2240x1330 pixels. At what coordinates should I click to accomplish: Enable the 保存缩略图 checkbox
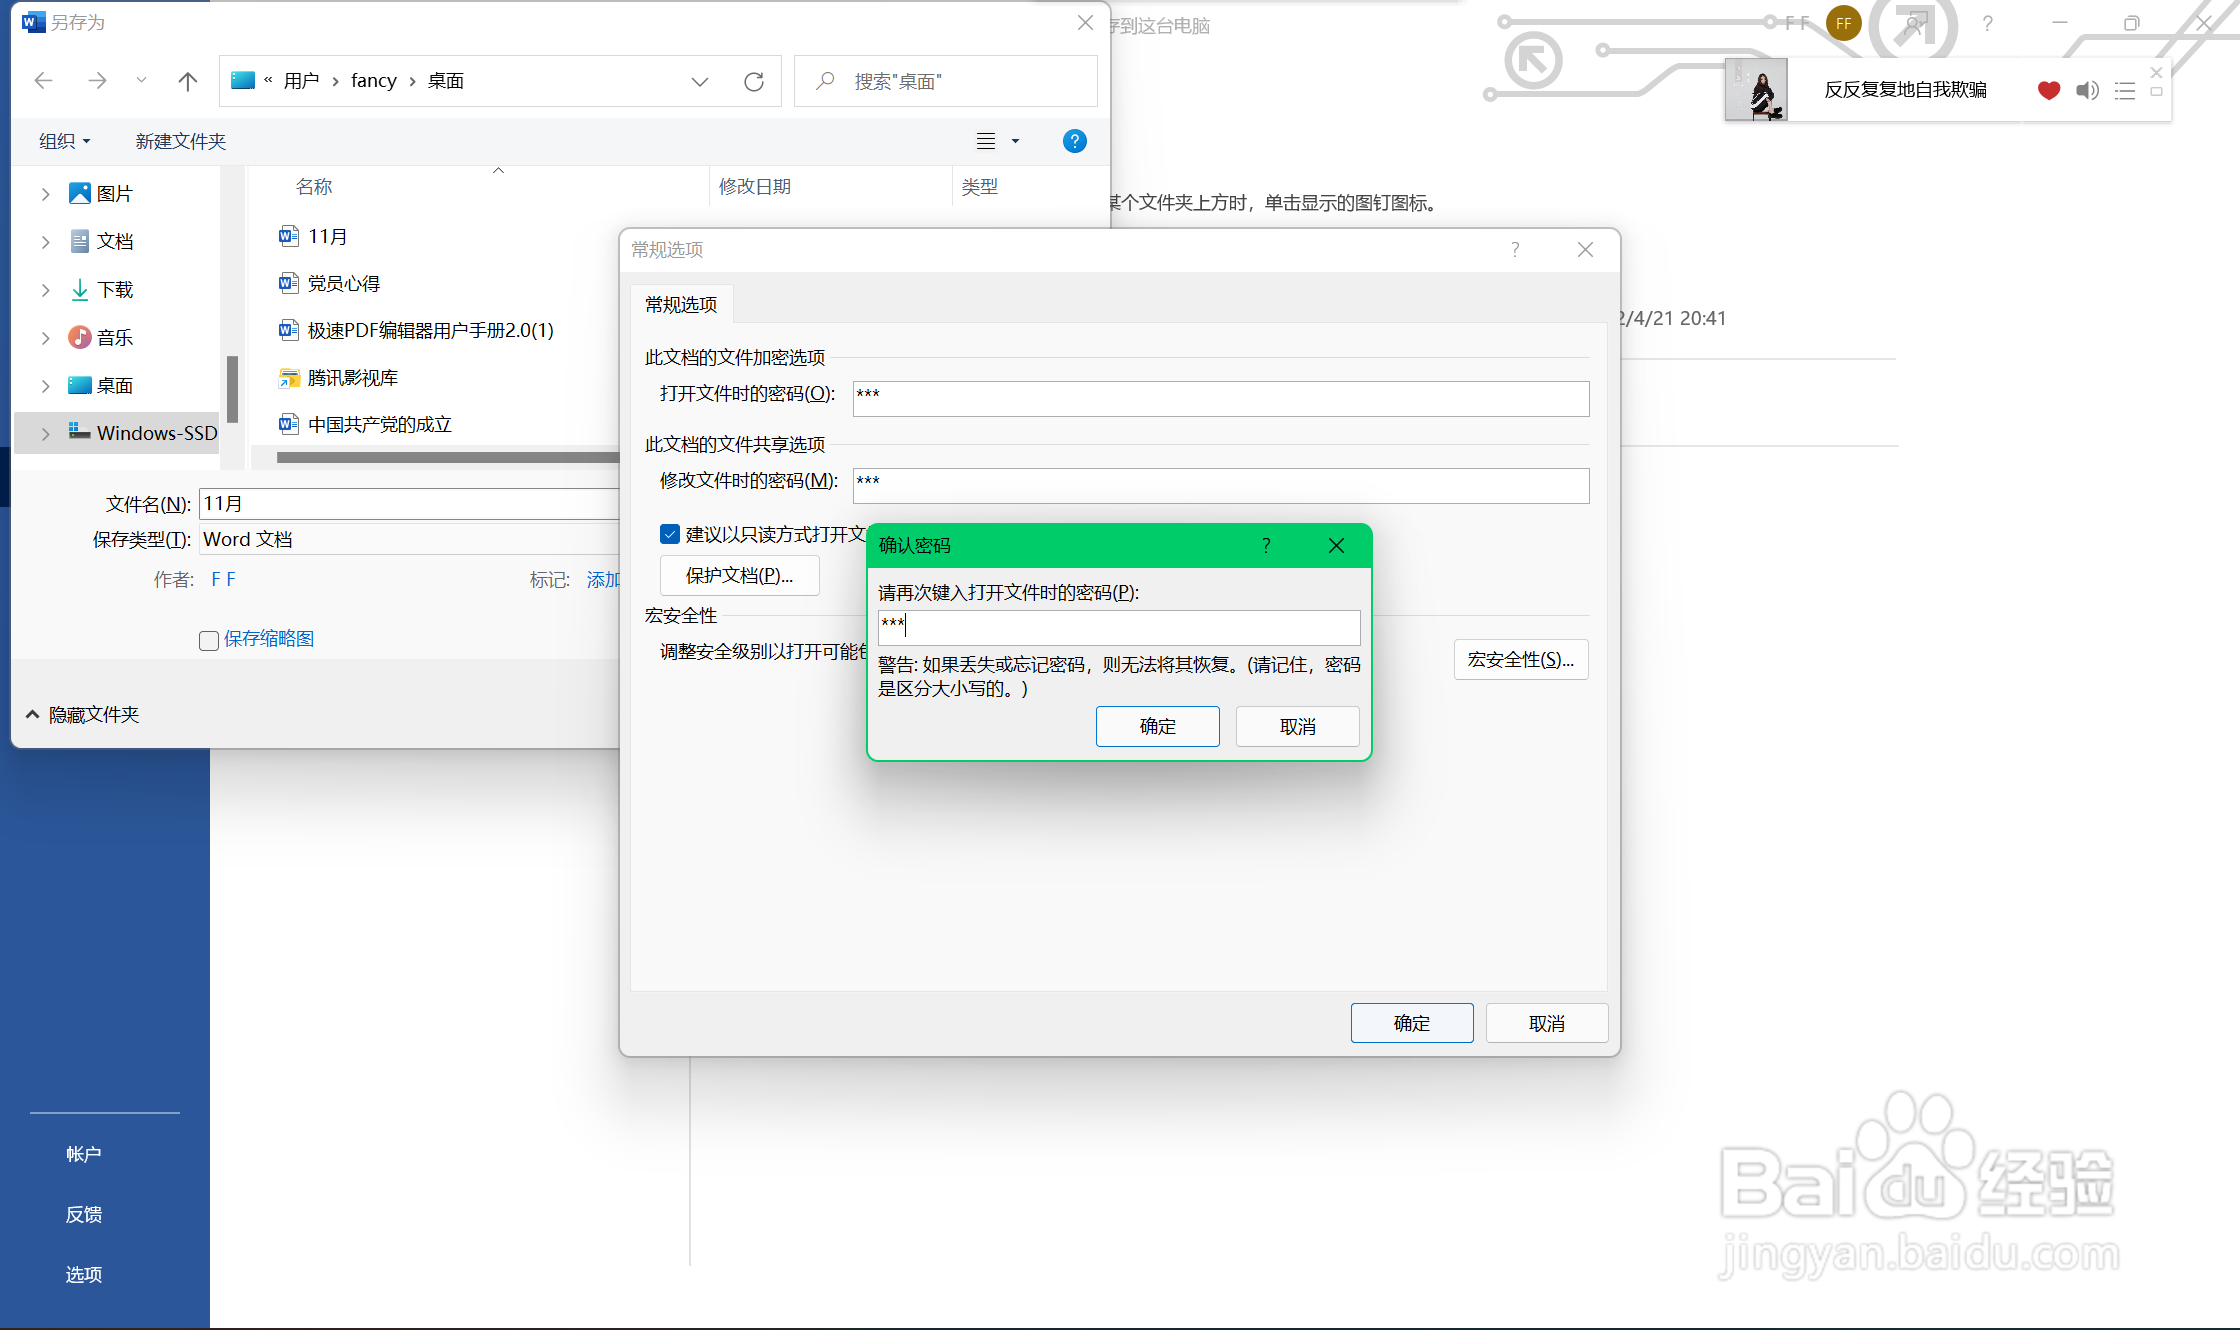209,640
